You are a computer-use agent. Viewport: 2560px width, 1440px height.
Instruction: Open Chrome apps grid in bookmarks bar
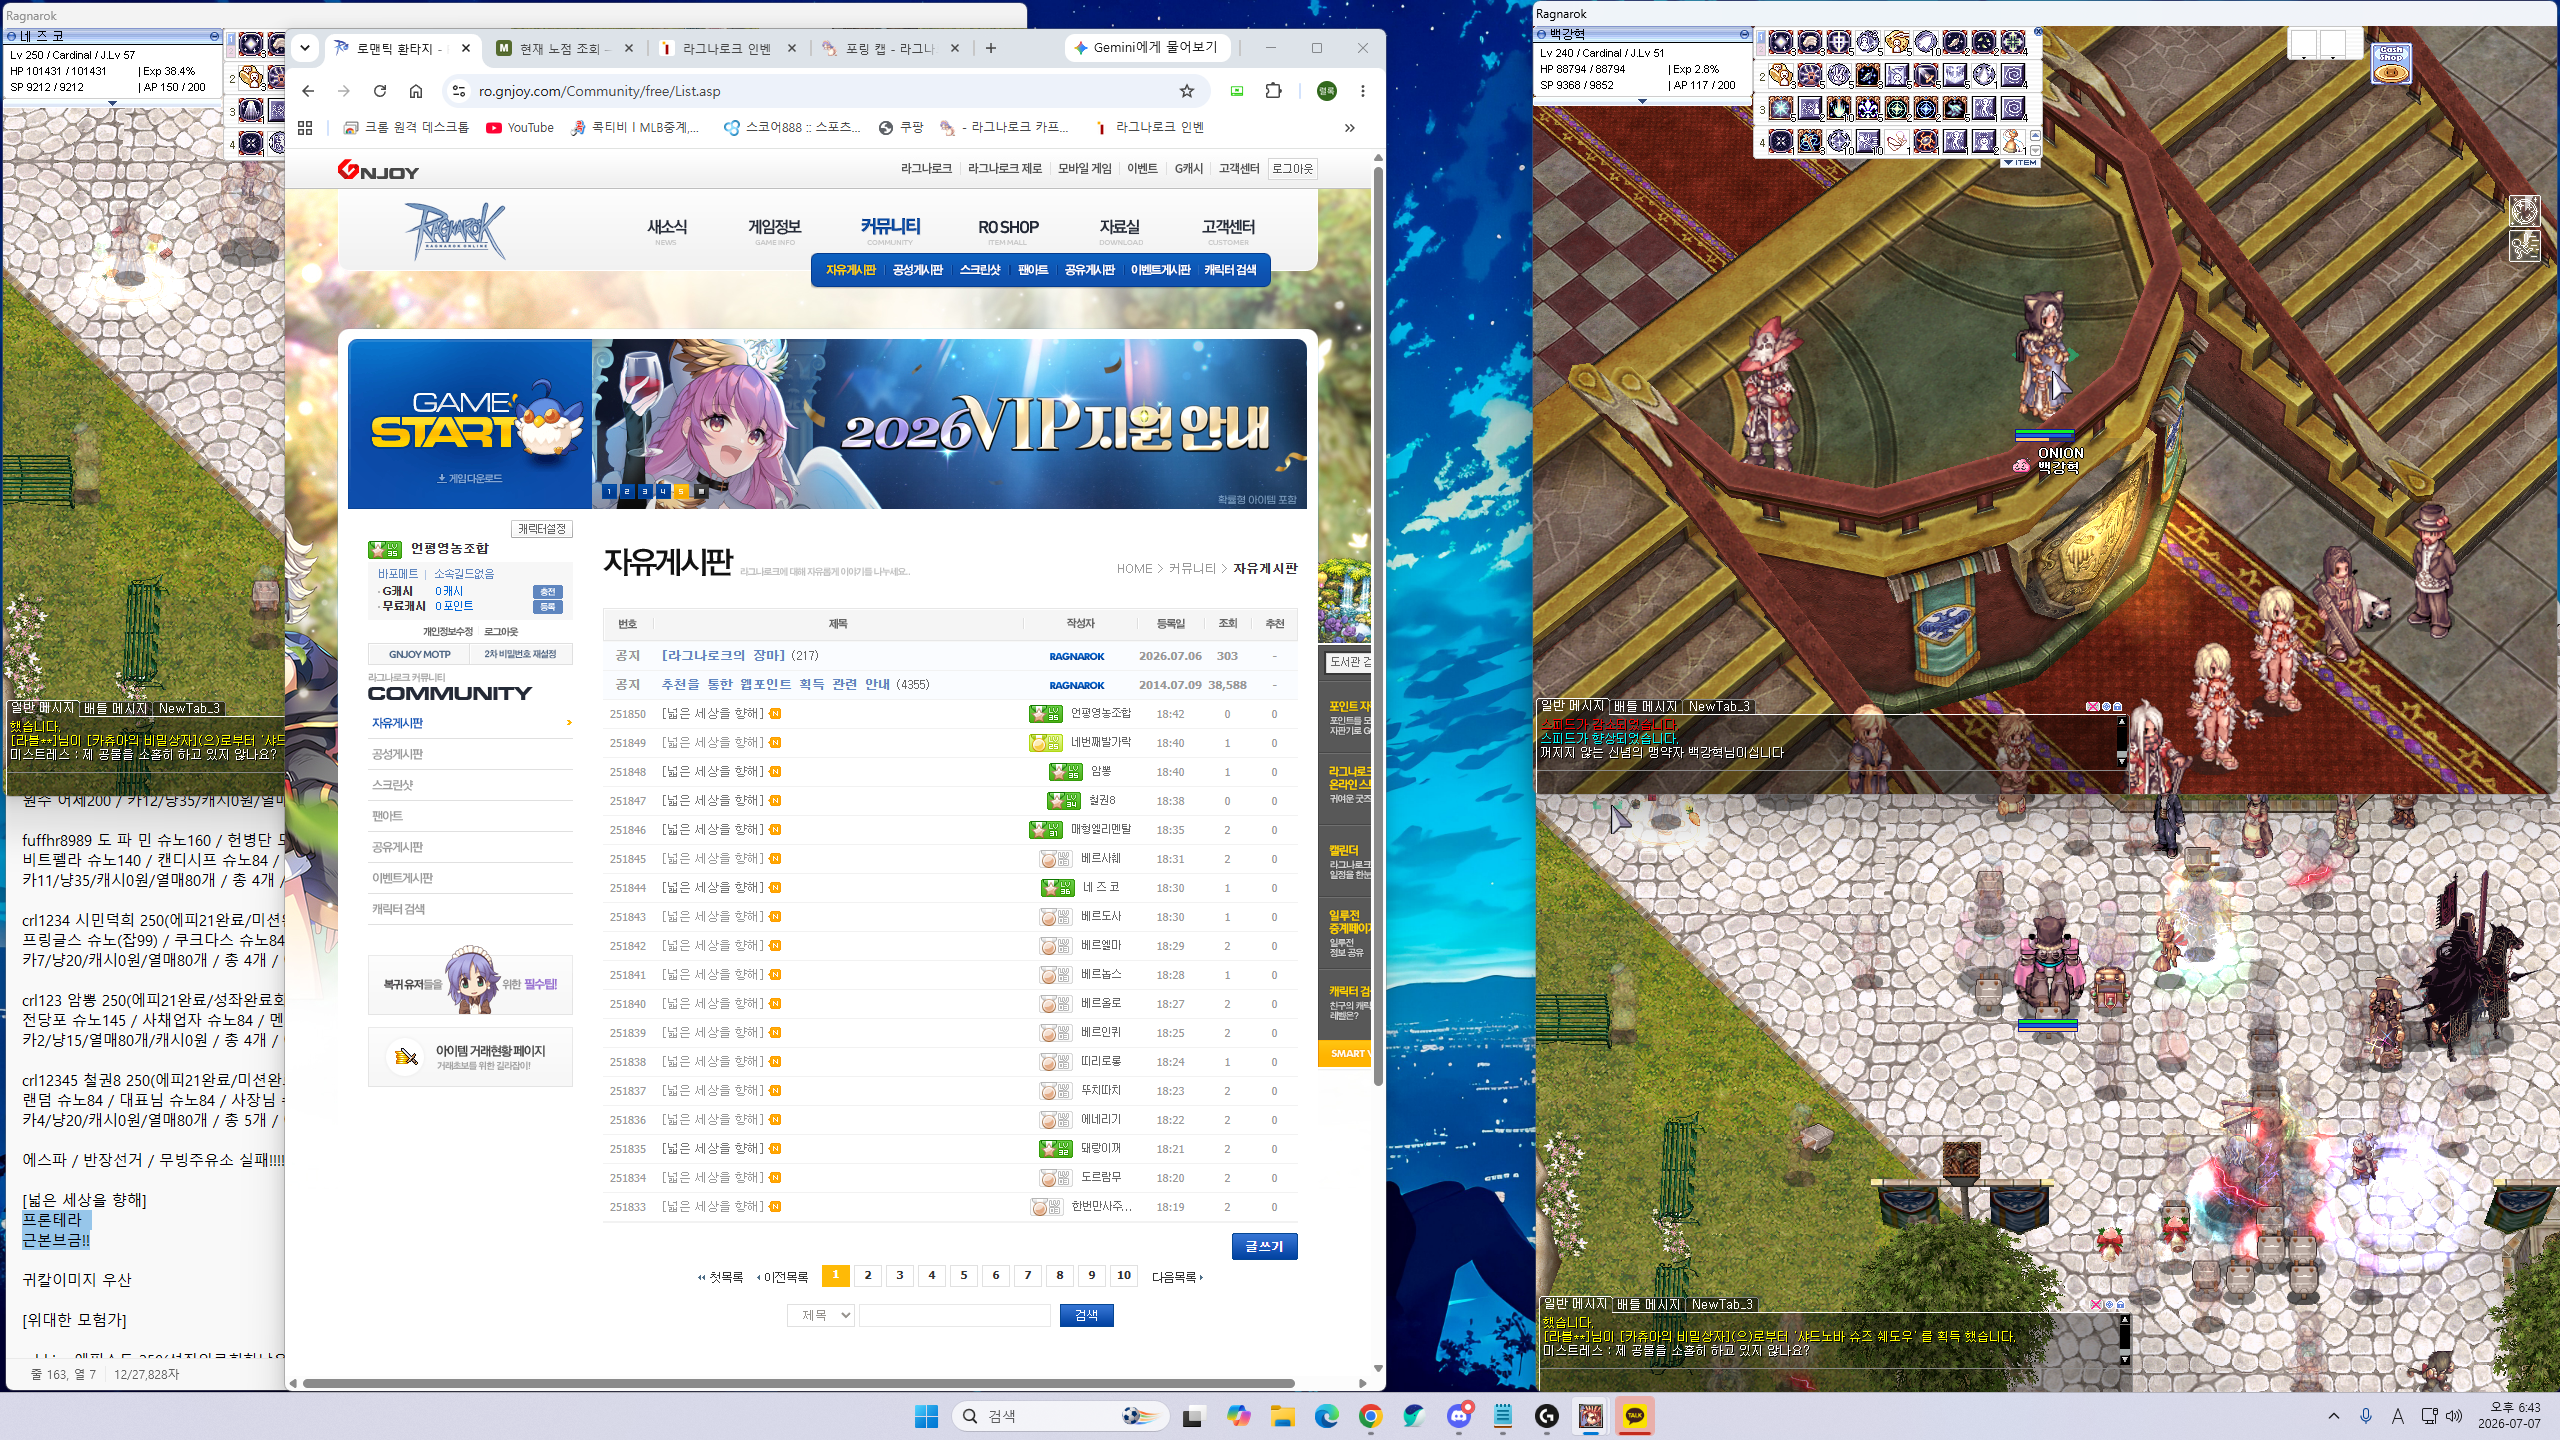click(305, 128)
